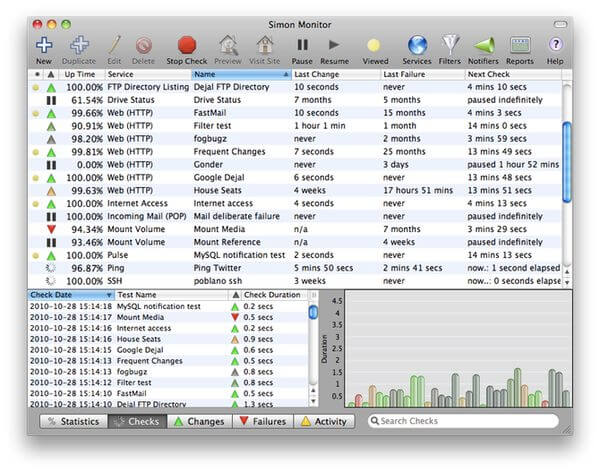Select check entry at 2010-10-28 15:14:15
The width and height of the screenshot is (600, 473).
(168, 350)
